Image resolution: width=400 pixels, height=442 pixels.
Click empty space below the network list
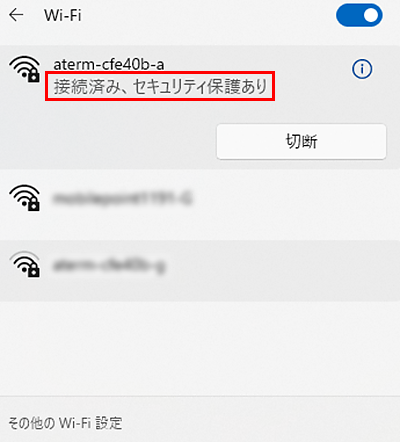tap(200, 348)
